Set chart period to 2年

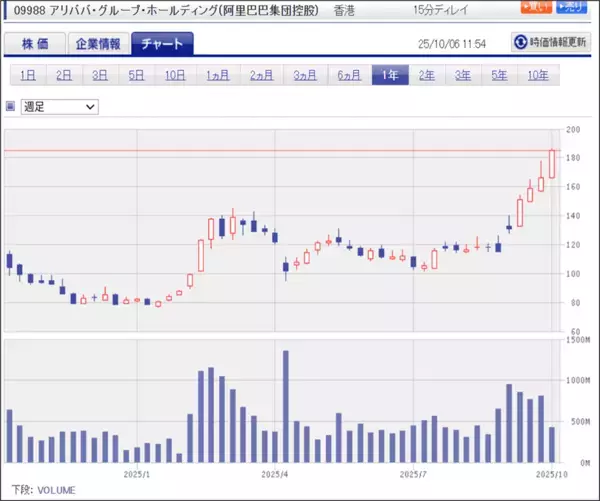[427, 75]
